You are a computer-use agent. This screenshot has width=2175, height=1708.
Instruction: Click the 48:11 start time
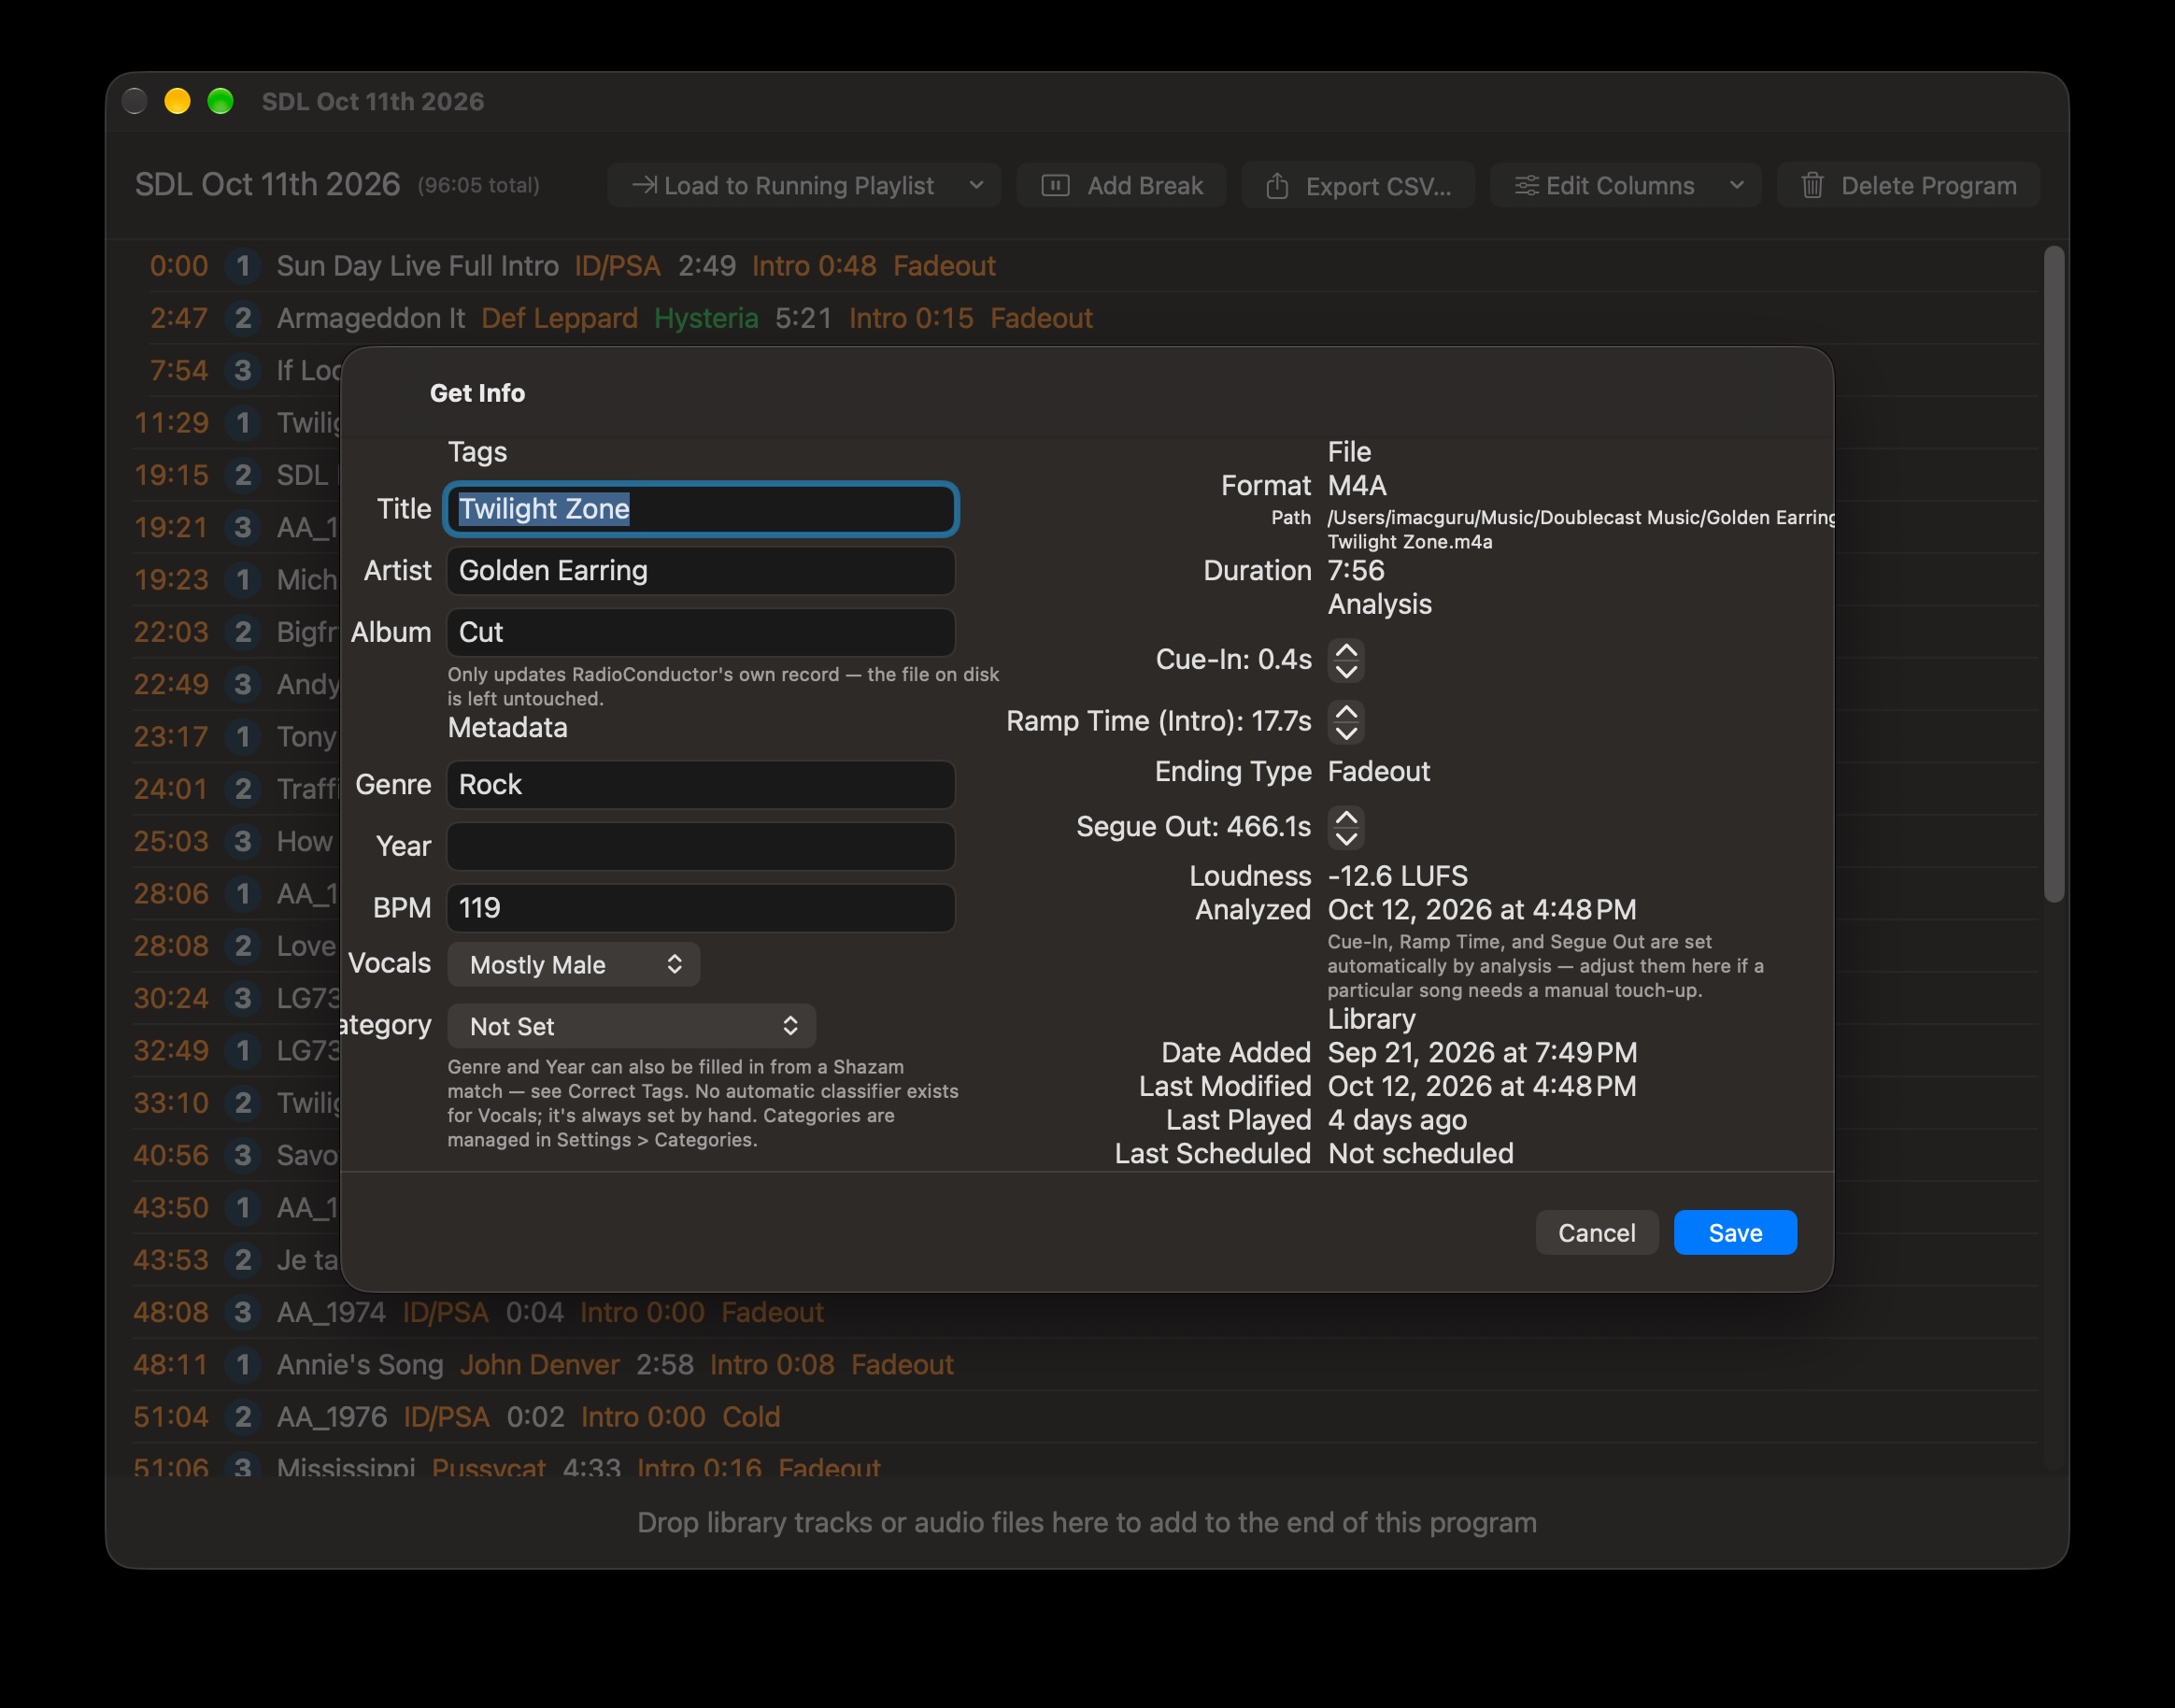(x=171, y=1364)
